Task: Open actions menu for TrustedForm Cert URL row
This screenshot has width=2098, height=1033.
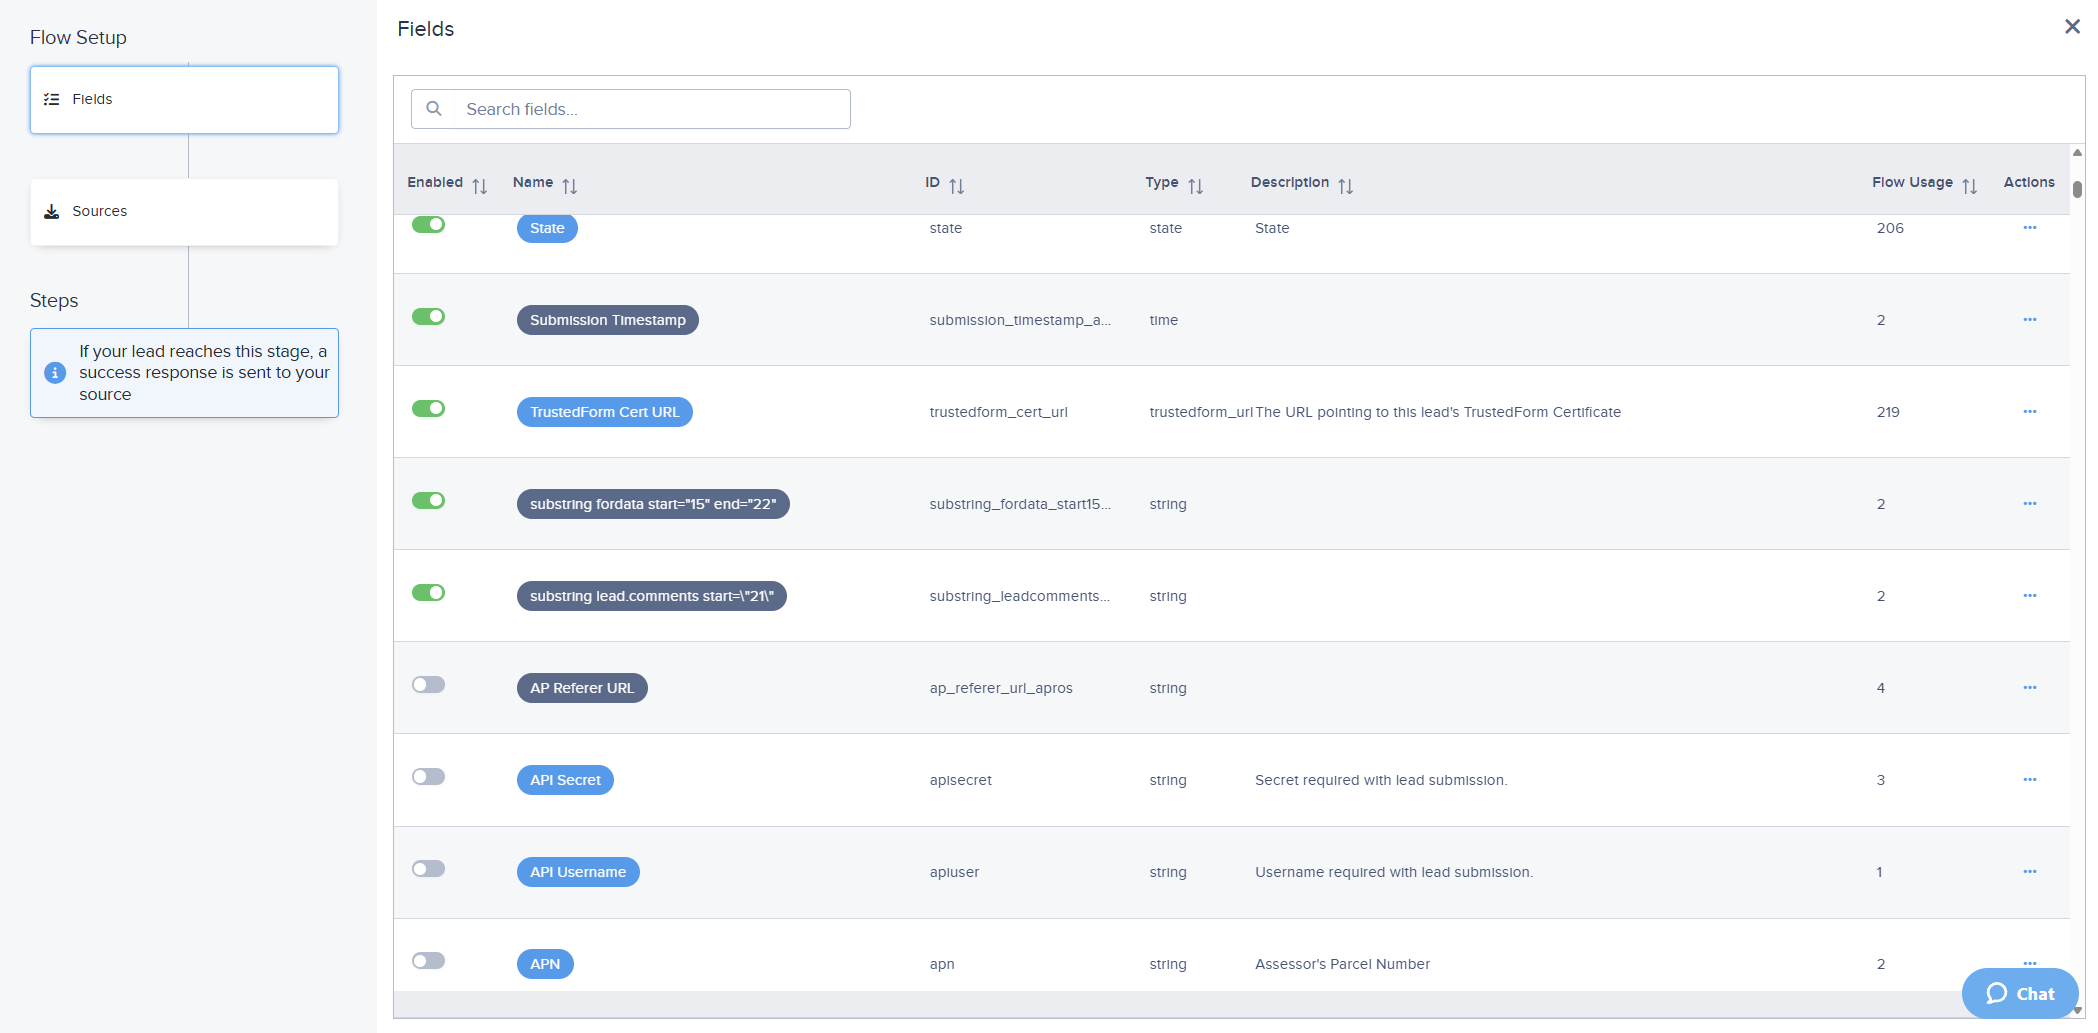Action: (x=2029, y=412)
